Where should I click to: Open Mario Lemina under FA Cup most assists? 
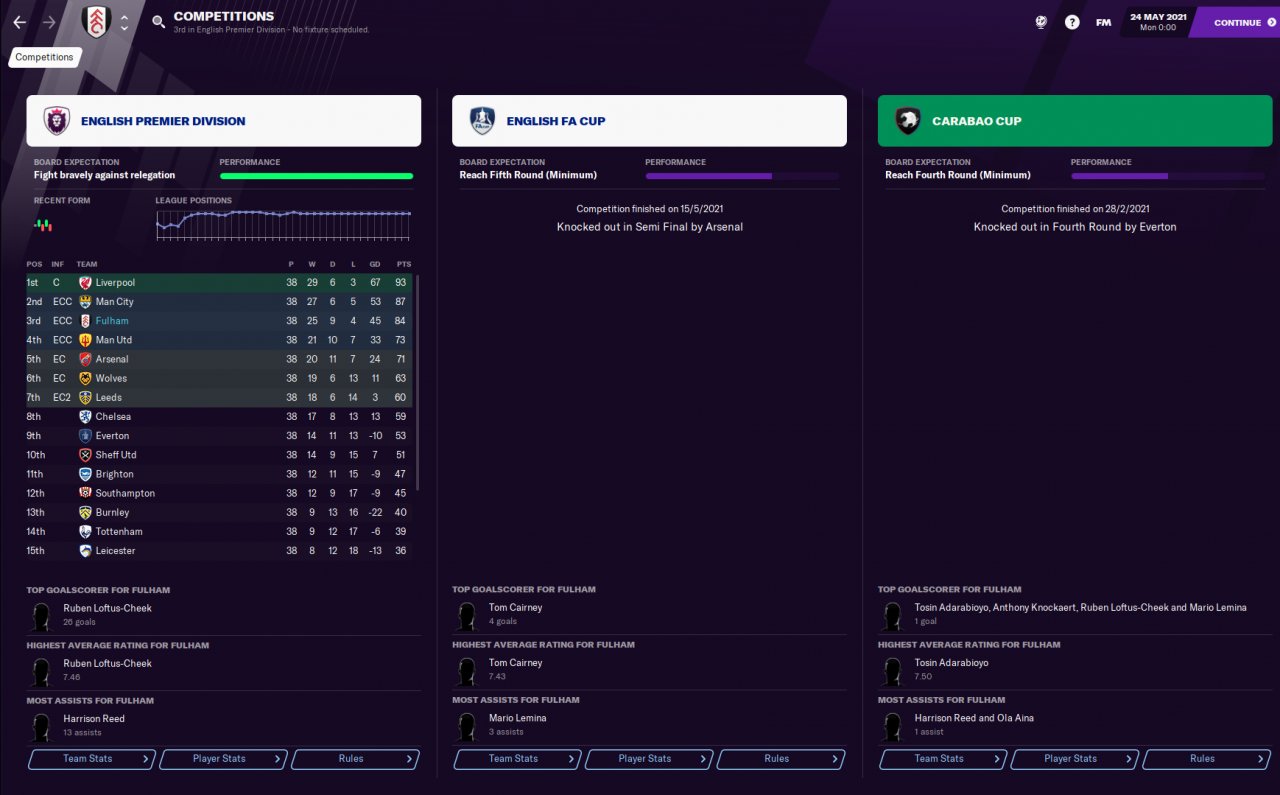click(x=518, y=719)
